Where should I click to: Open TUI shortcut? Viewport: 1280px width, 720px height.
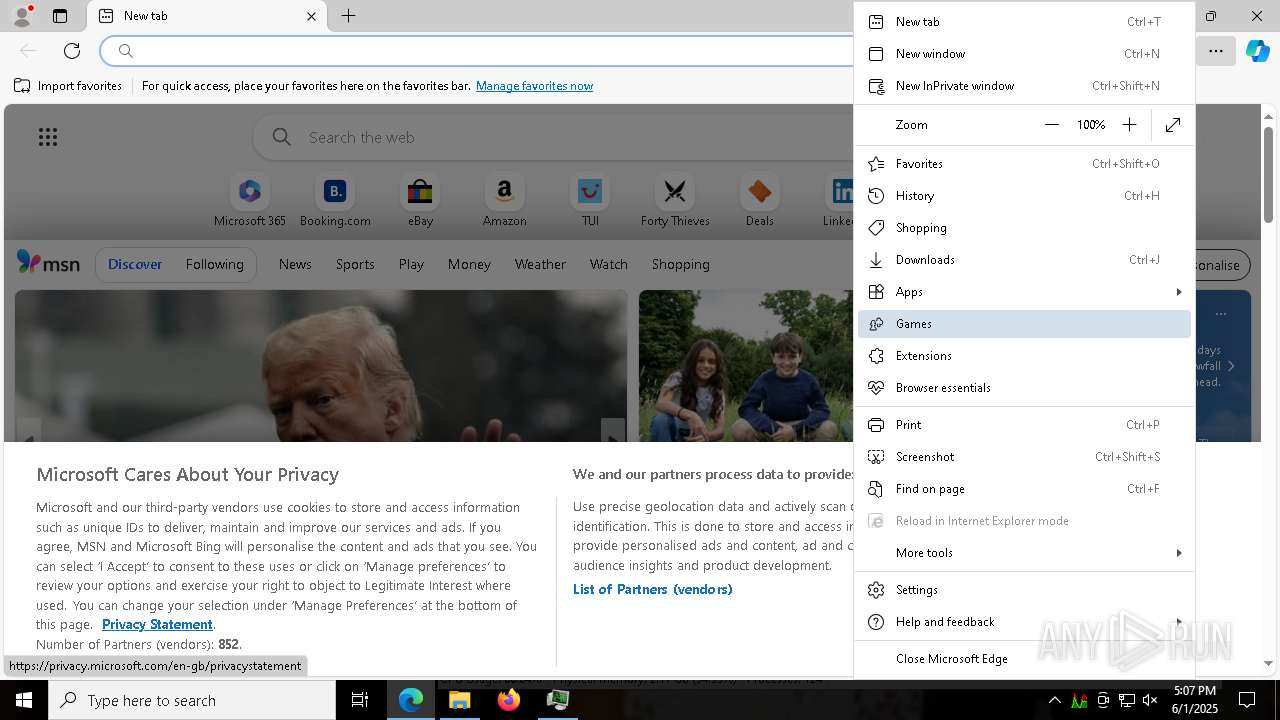tap(590, 200)
